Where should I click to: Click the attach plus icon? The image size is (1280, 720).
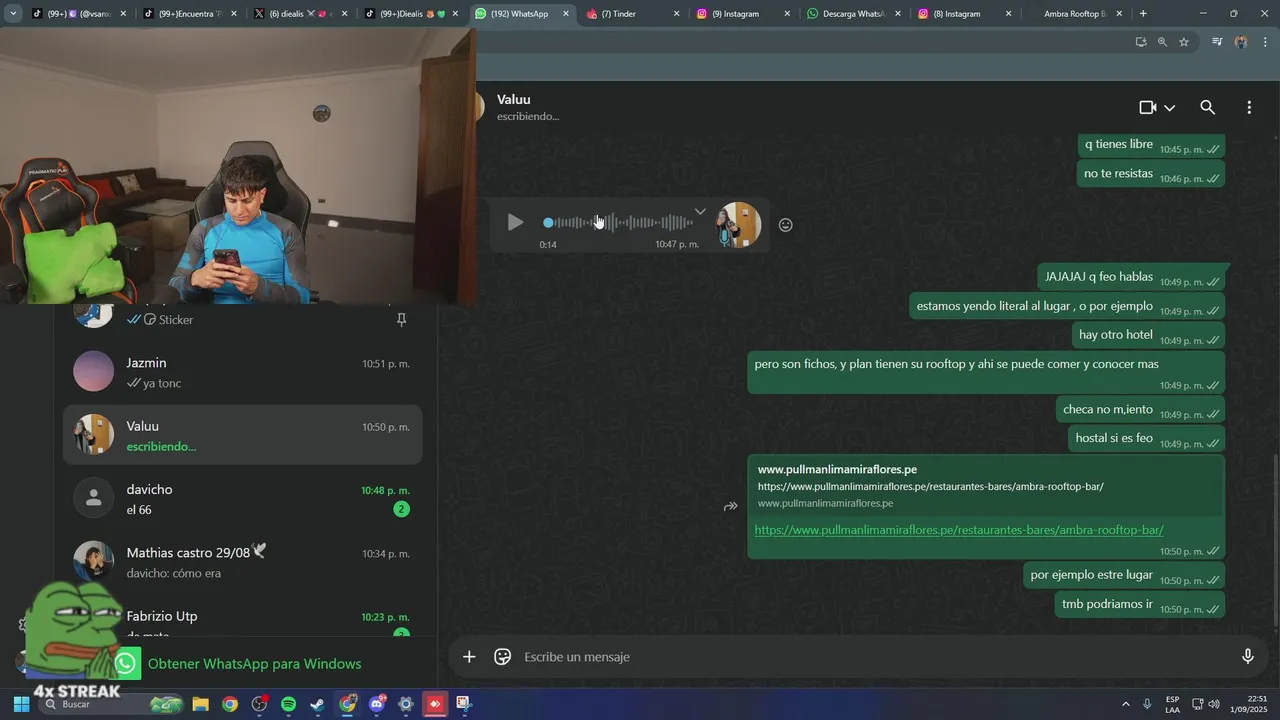click(469, 657)
